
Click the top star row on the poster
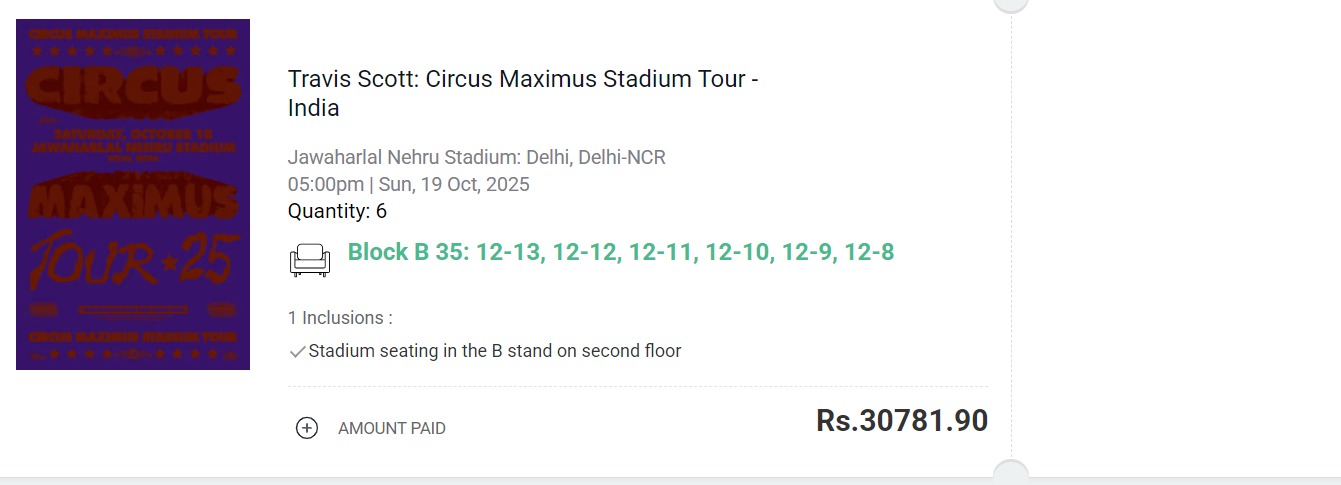click(132, 49)
